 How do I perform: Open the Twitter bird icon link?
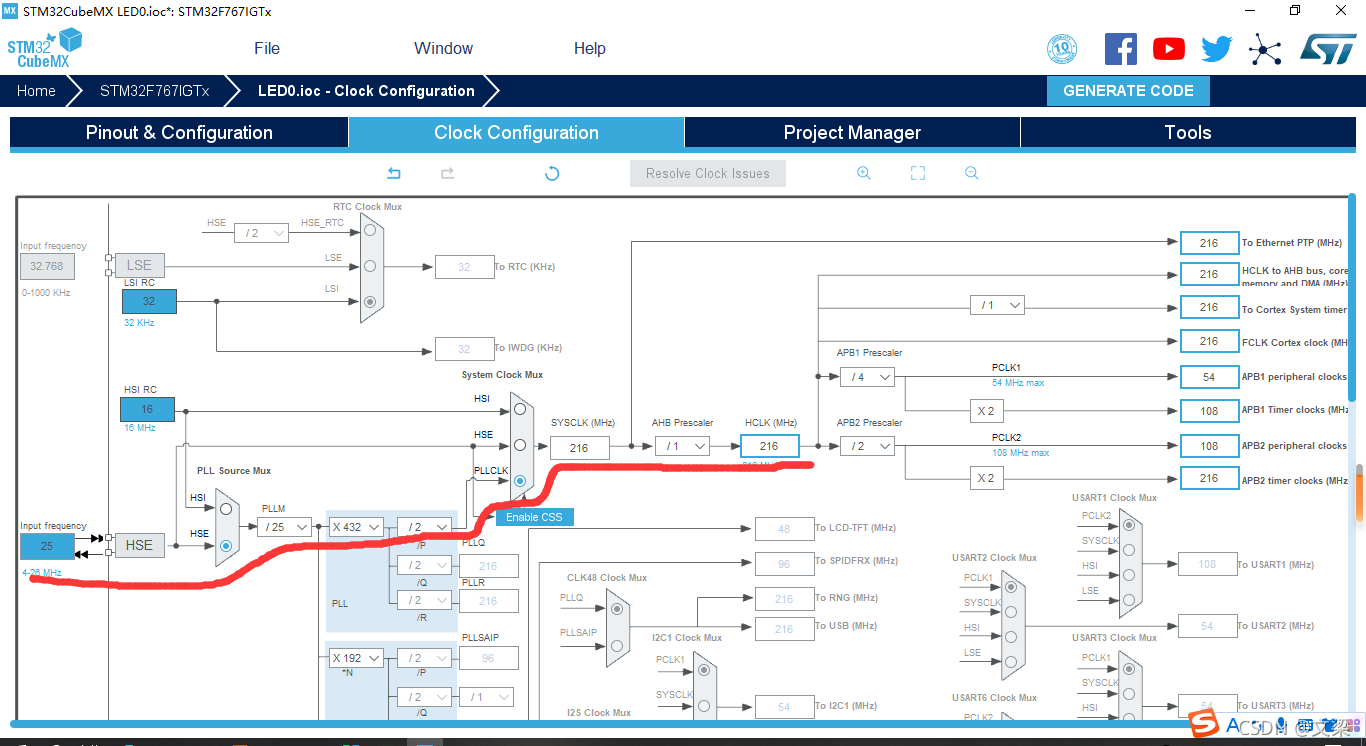point(1217,49)
